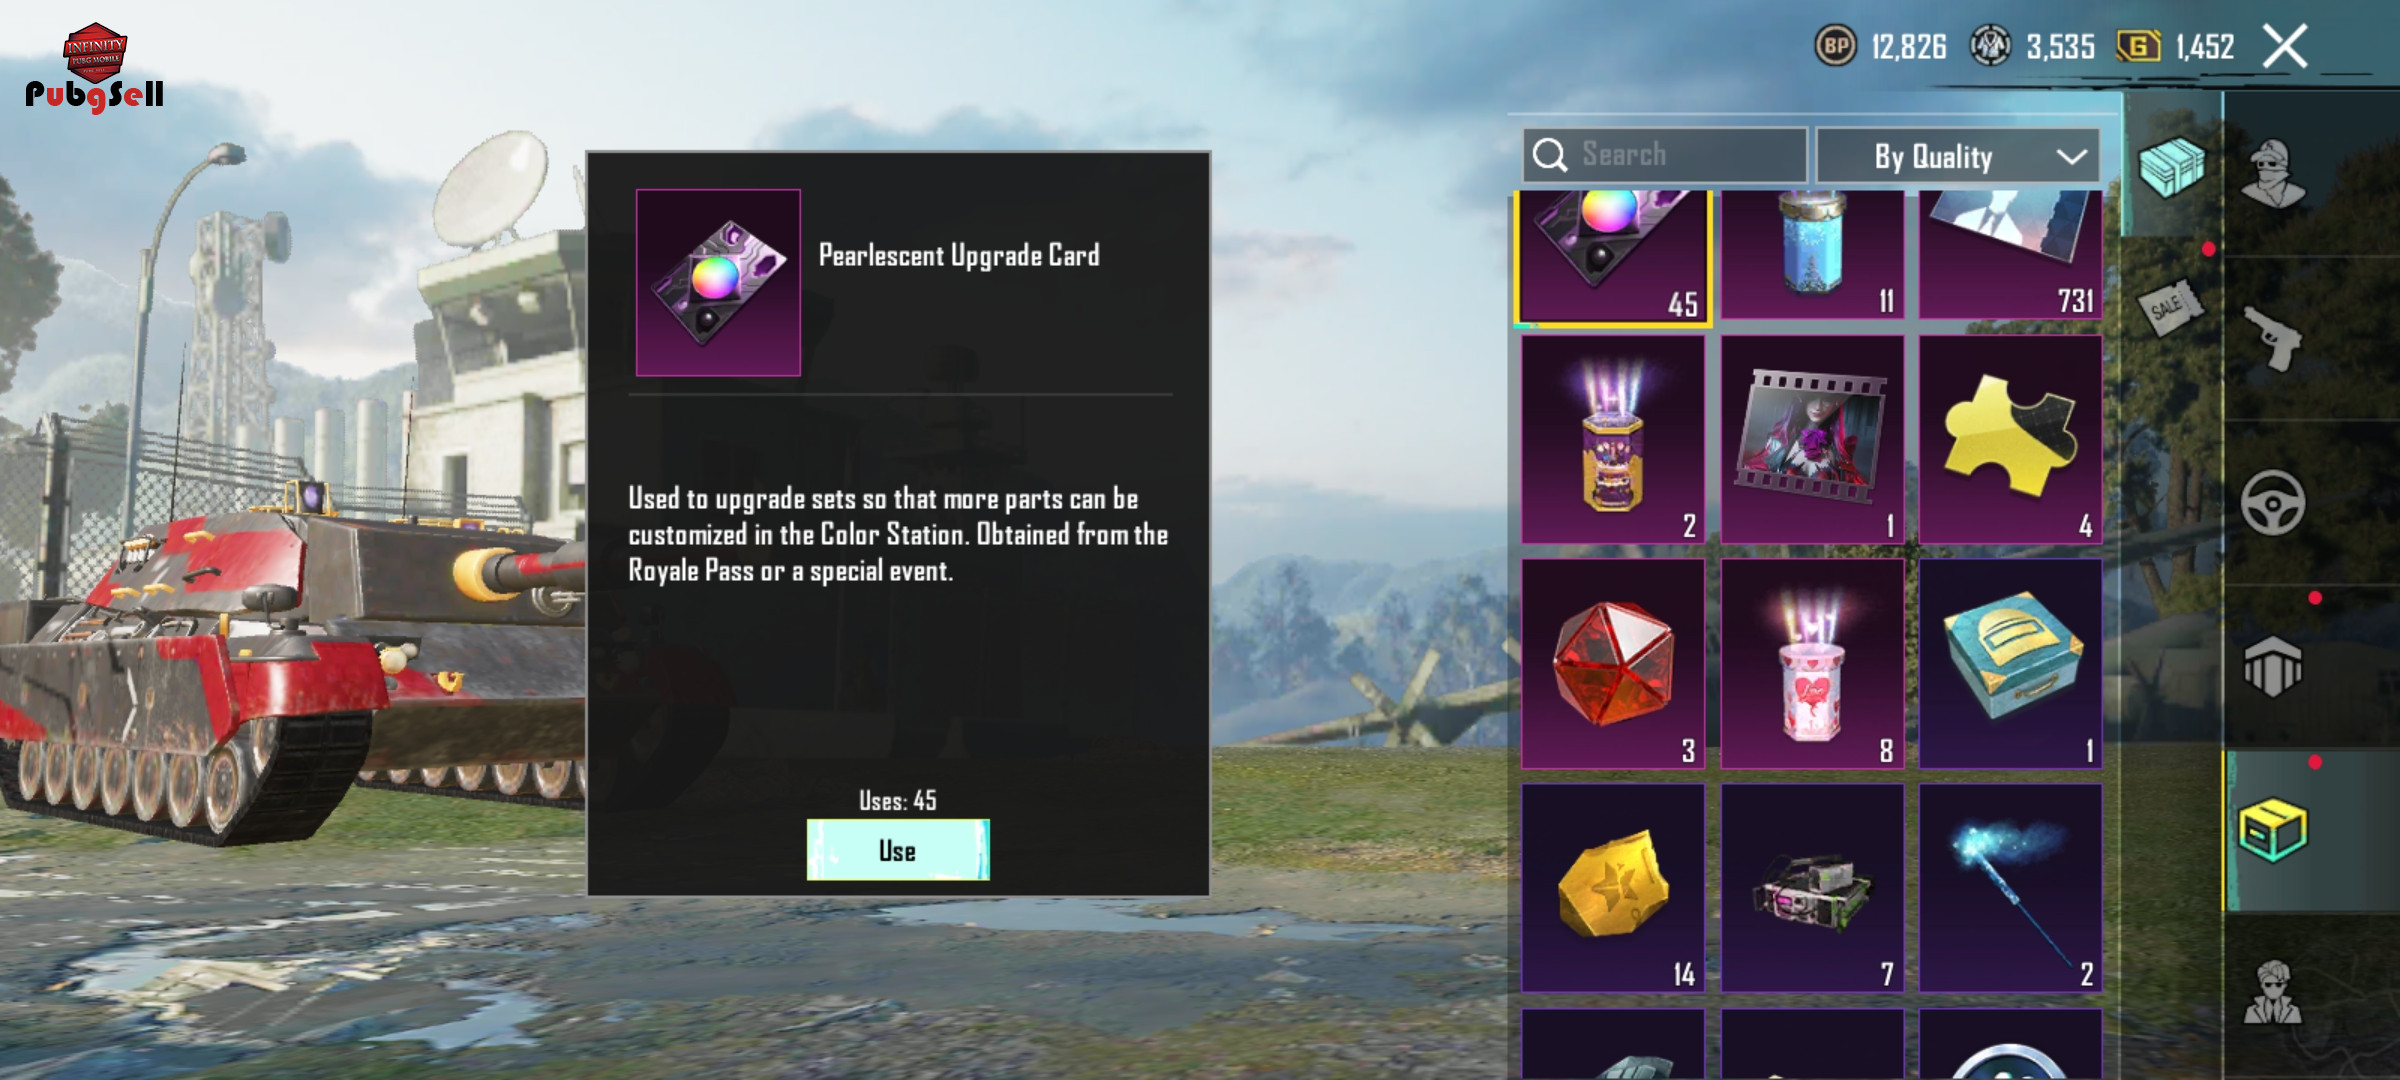Image resolution: width=2400 pixels, height=1080 pixels.
Task: Click the Pearlescent card rainbow color thumbnail
Action: tap(718, 282)
